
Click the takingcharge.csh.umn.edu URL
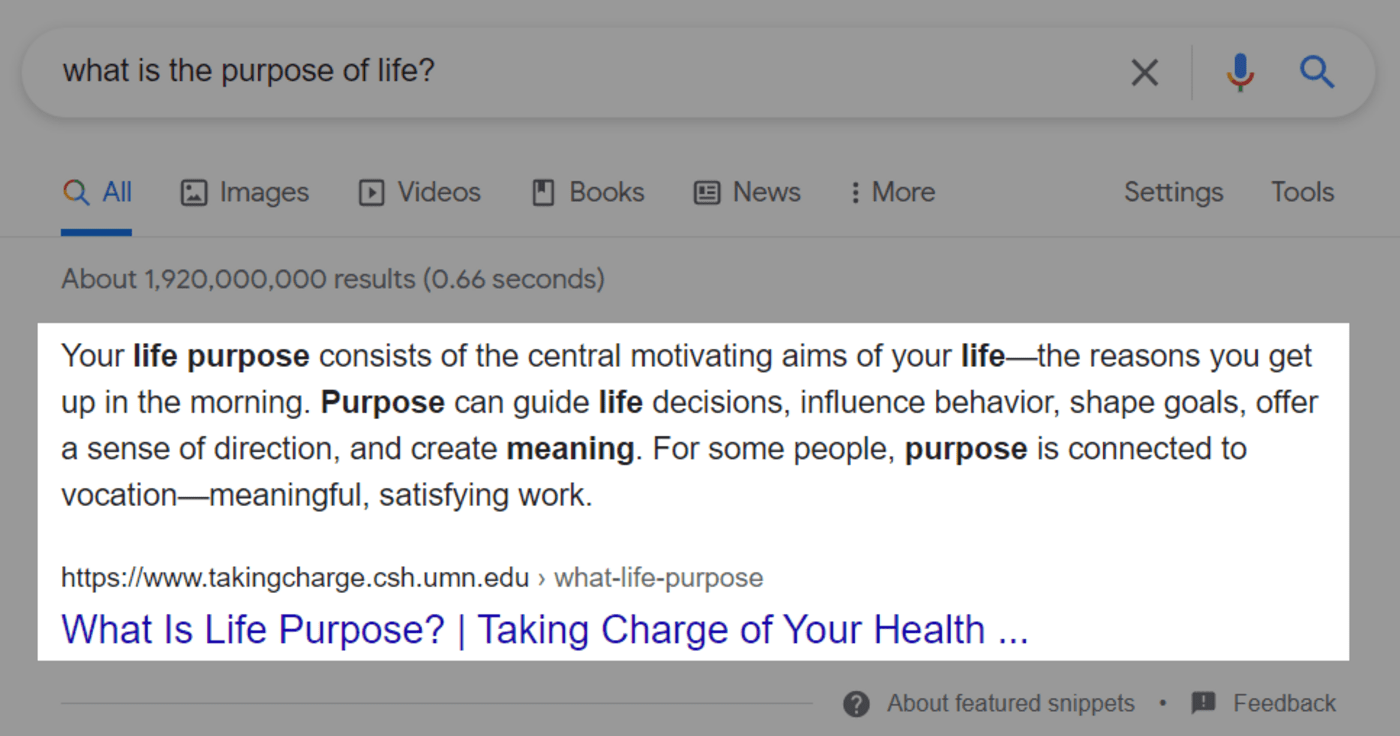294,577
